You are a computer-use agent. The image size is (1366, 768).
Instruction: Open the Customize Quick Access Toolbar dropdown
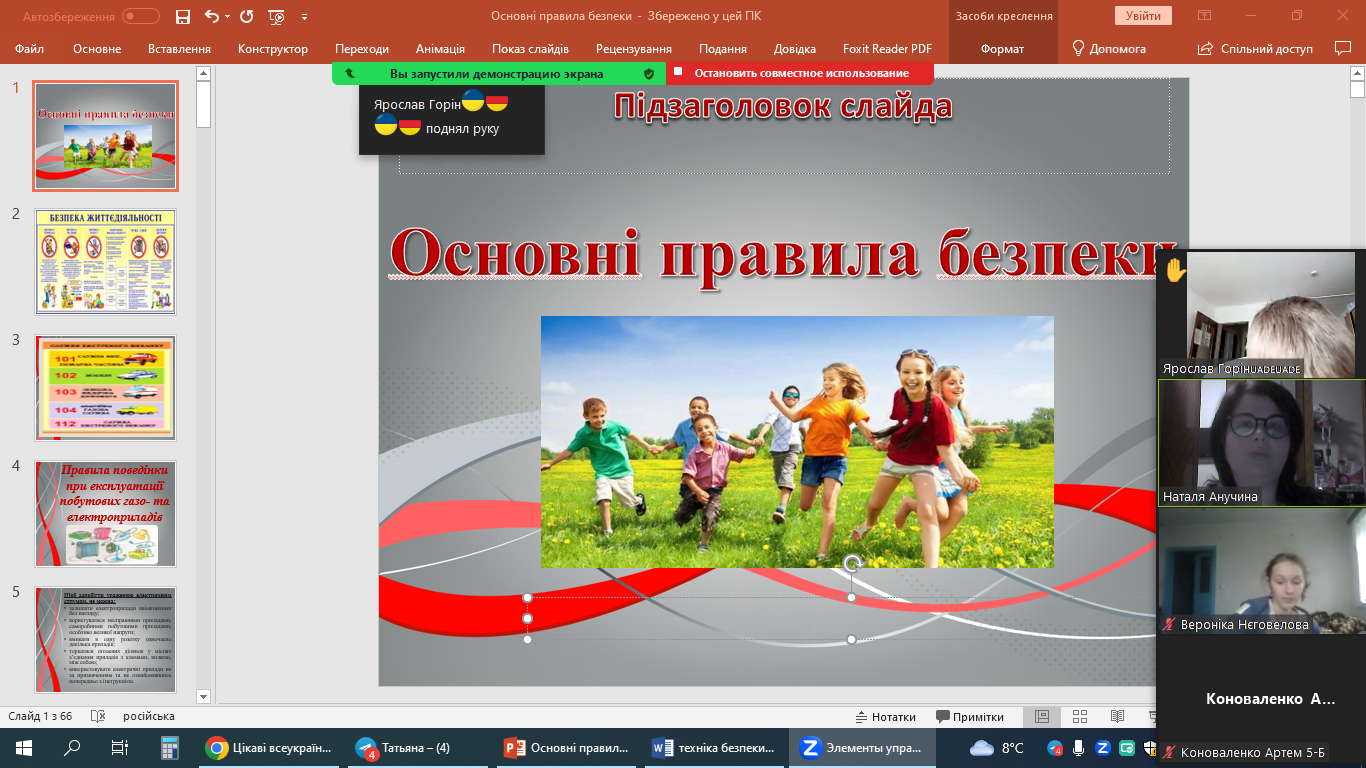[304, 17]
